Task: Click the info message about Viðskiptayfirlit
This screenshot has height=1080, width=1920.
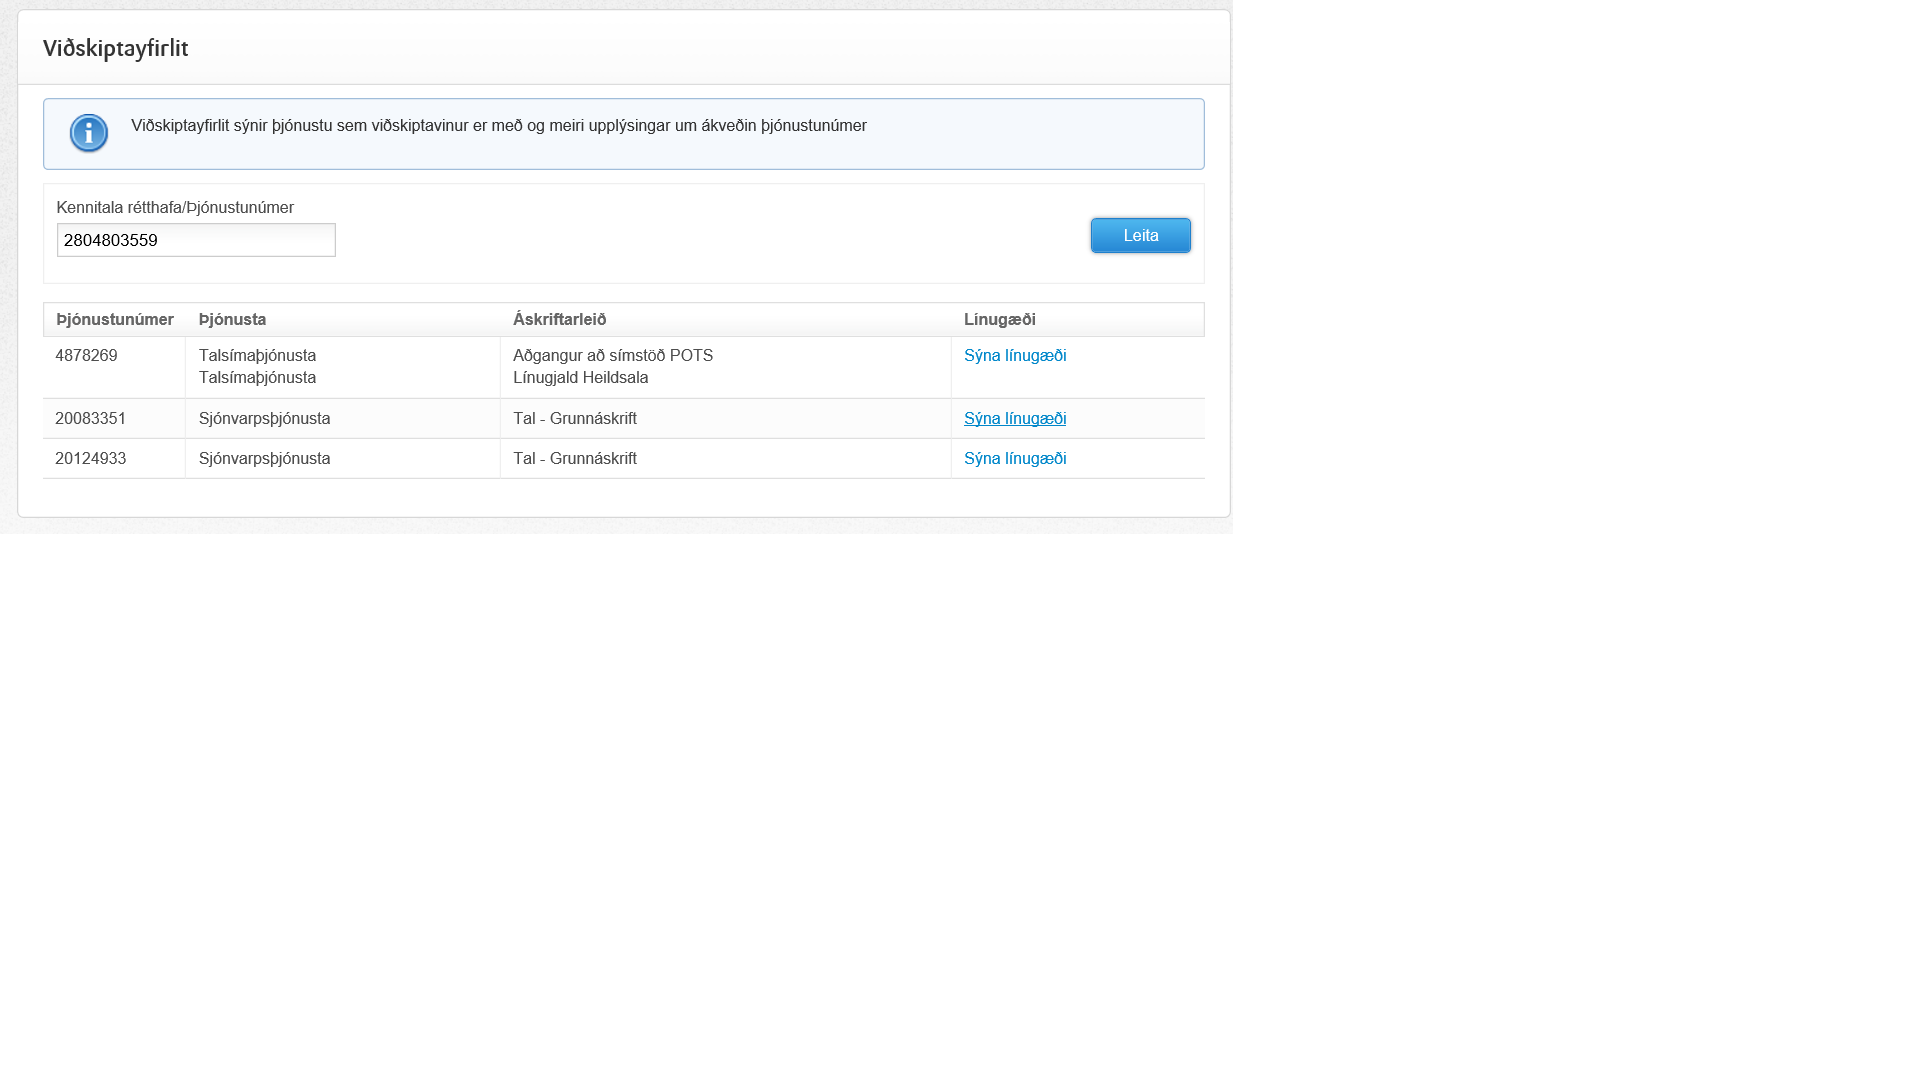Action: pos(498,126)
